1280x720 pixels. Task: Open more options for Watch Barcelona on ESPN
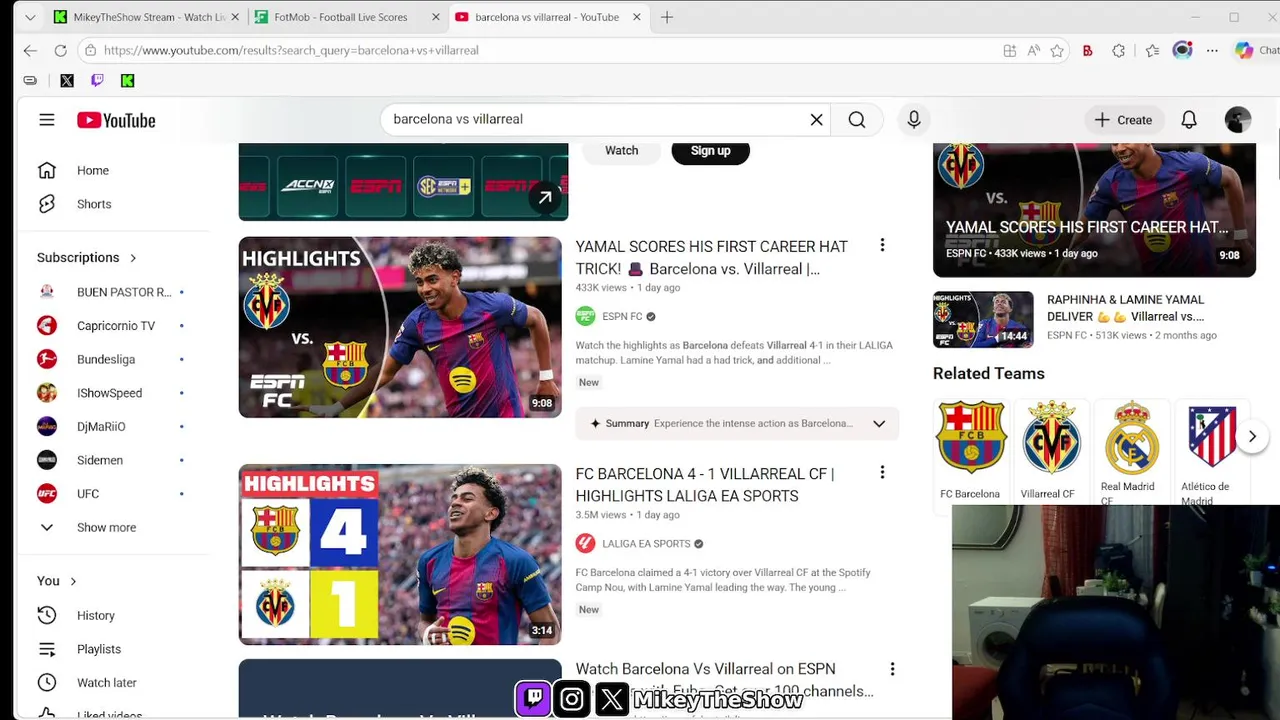(x=892, y=669)
